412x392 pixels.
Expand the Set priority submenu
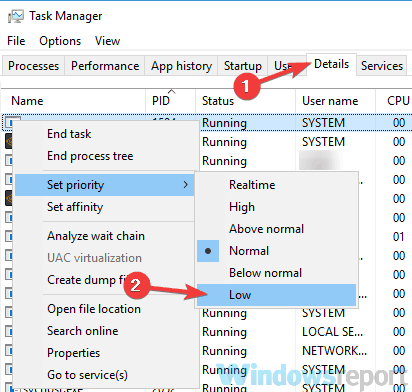click(x=105, y=185)
